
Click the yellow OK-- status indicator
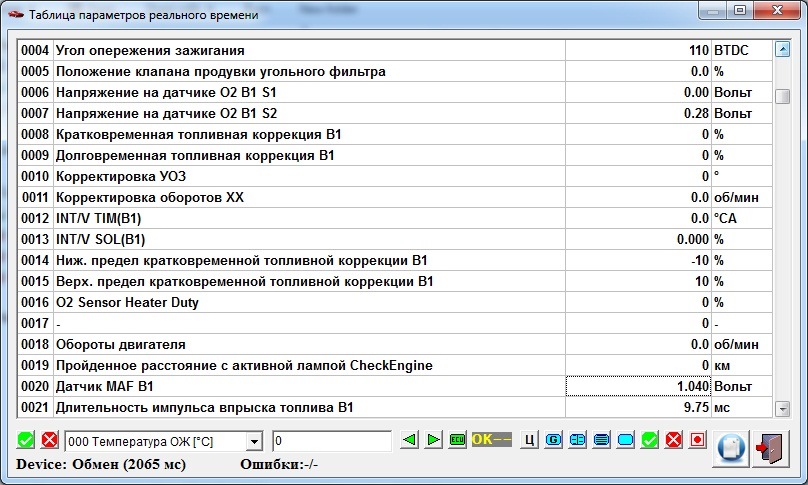click(x=492, y=439)
